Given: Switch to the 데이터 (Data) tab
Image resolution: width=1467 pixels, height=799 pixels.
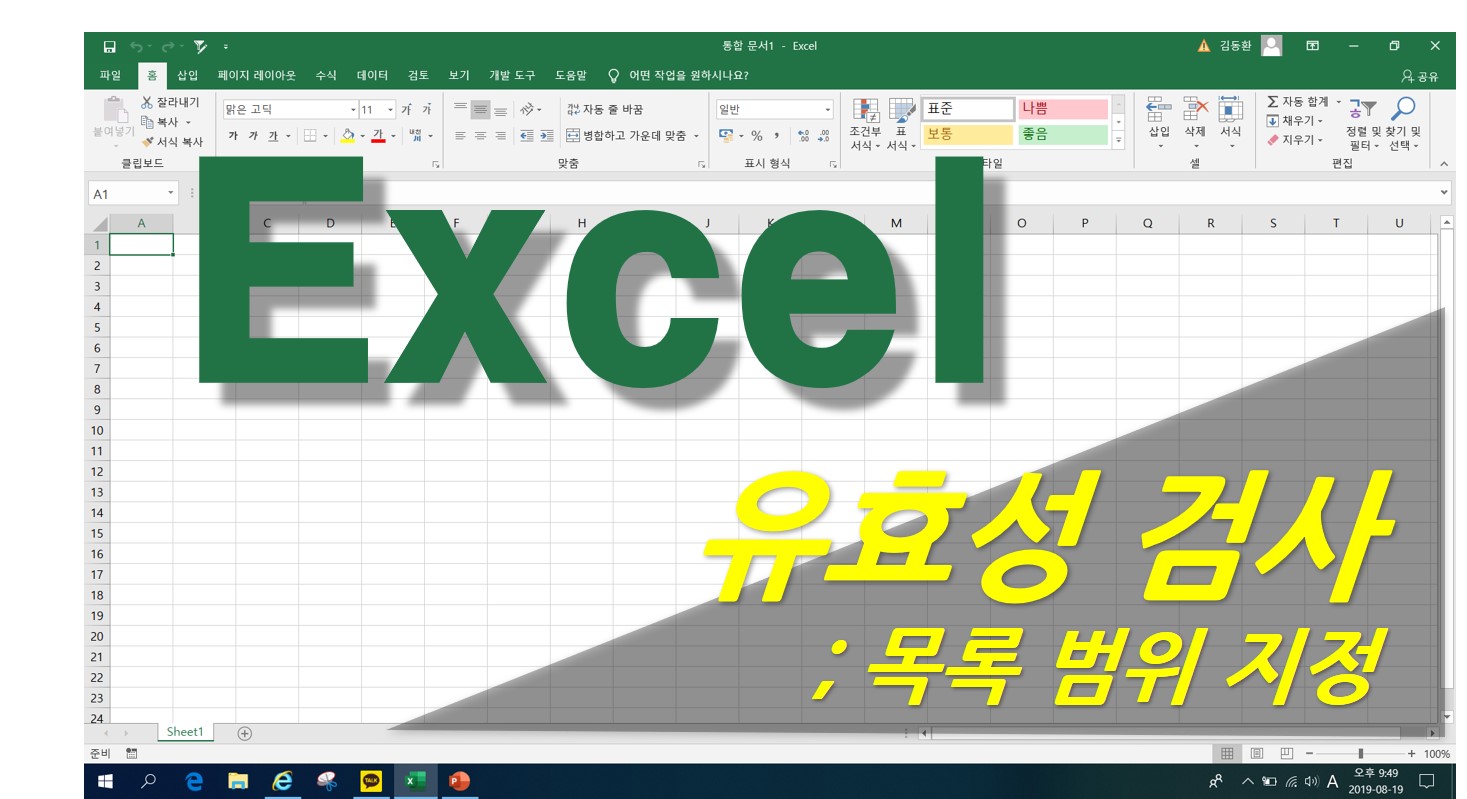Looking at the screenshot, I should [373, 75].
